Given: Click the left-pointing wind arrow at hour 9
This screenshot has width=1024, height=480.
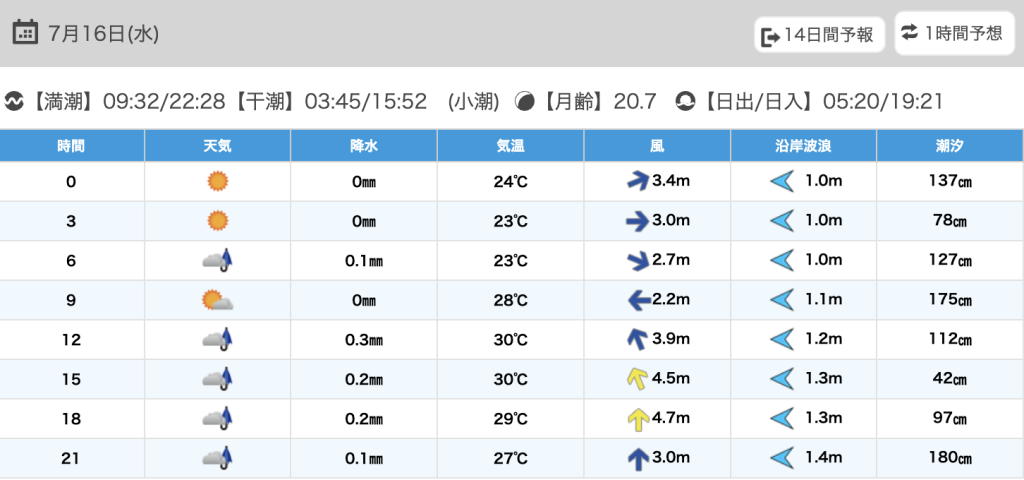Looking at the screenshot, I should point(637,300).
